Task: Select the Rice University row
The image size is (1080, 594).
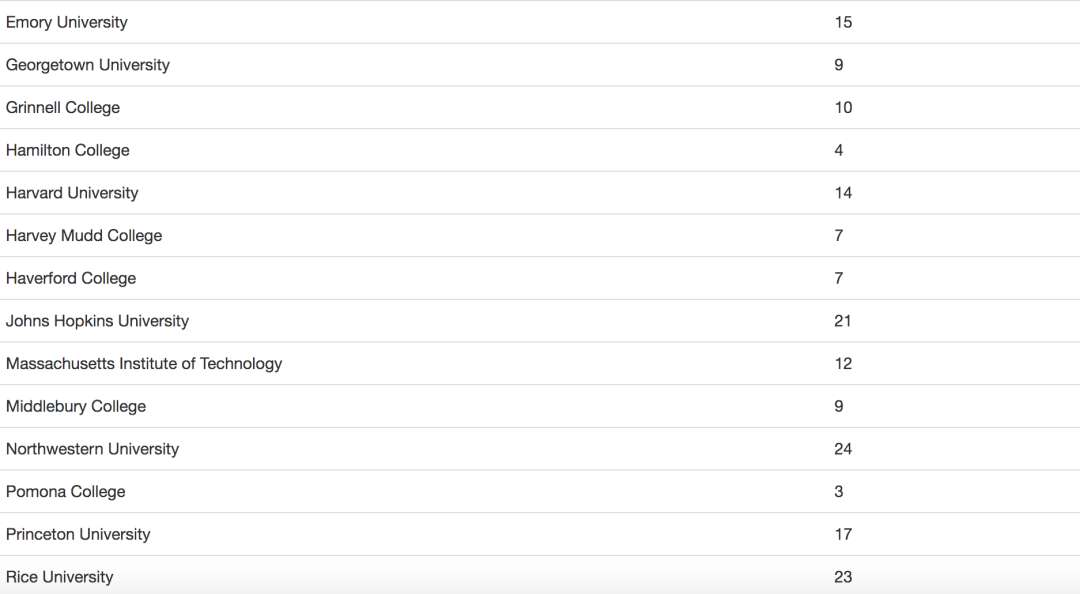Action: pos(60,577)
